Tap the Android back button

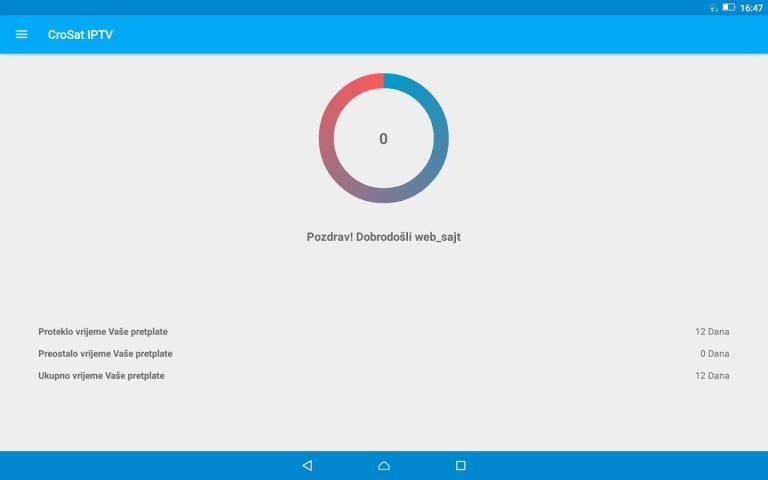(x=307, y=465)
